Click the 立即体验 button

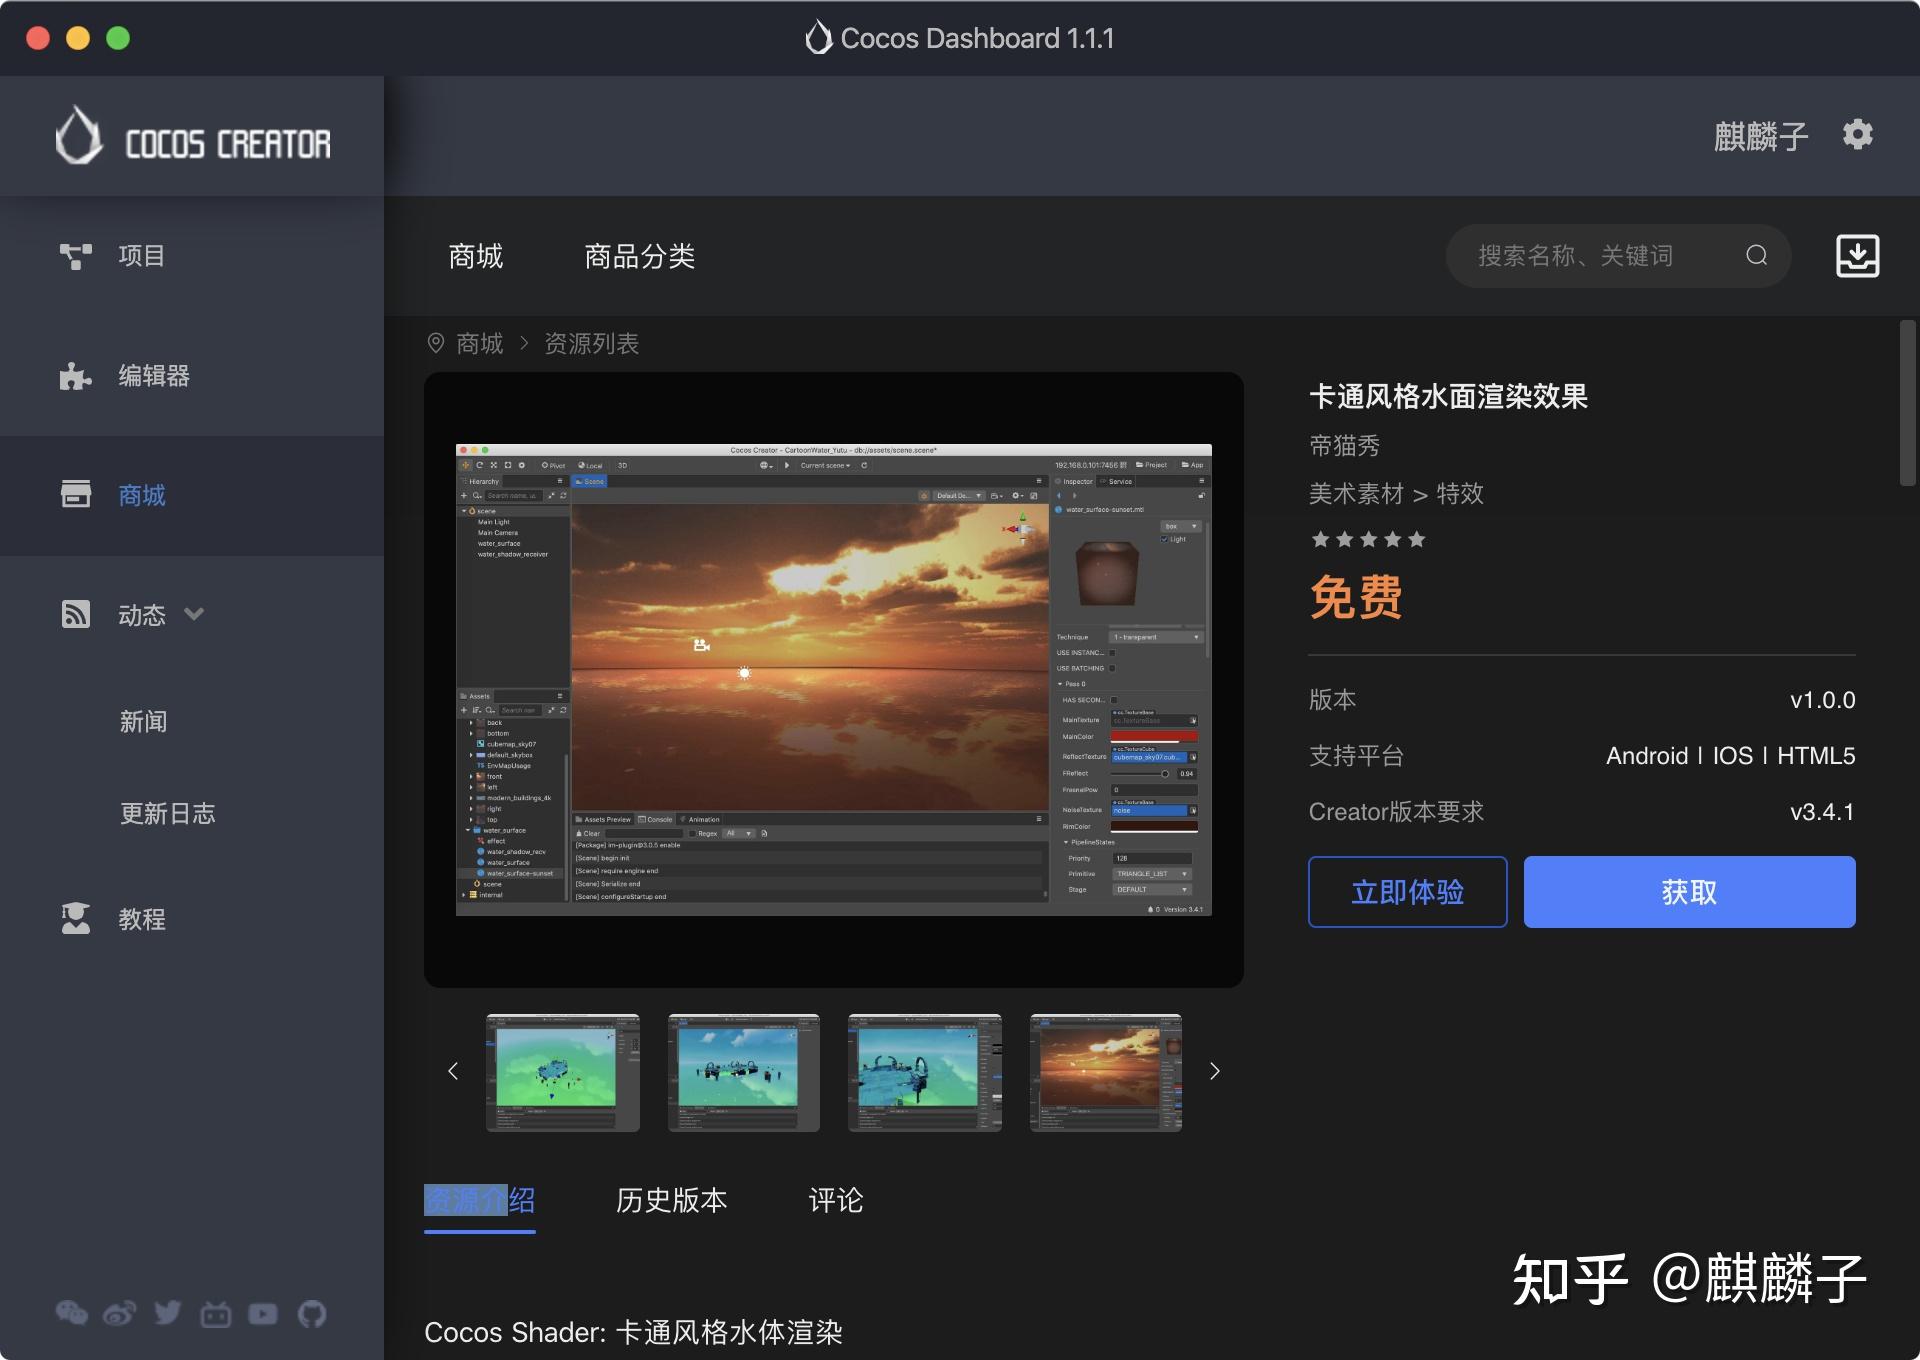(x=1408, y=892)
